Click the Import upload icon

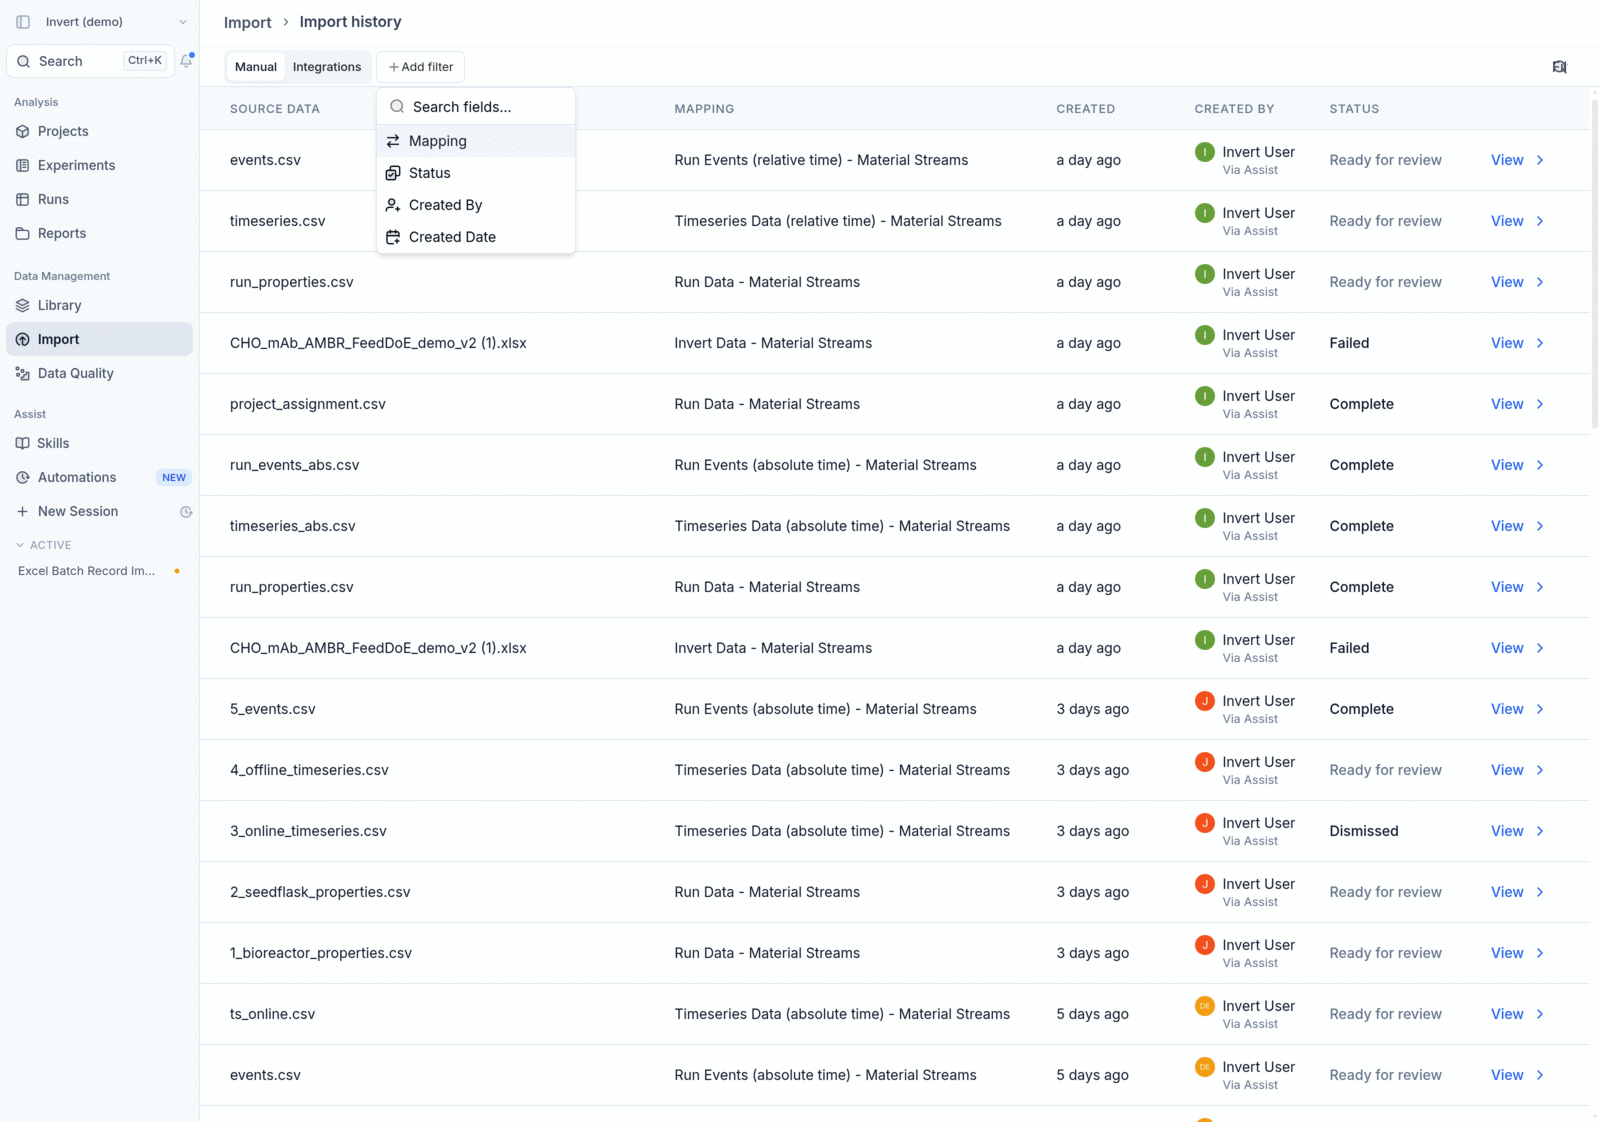[23, 339]
